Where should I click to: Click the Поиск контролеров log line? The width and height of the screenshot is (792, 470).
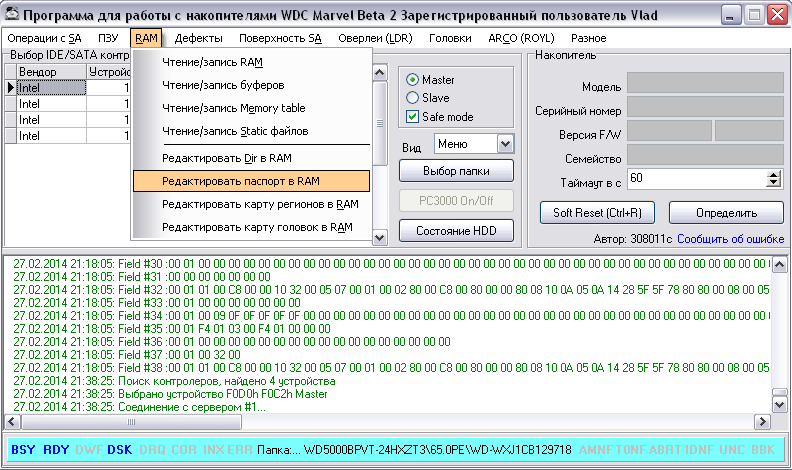click(174, 381)
